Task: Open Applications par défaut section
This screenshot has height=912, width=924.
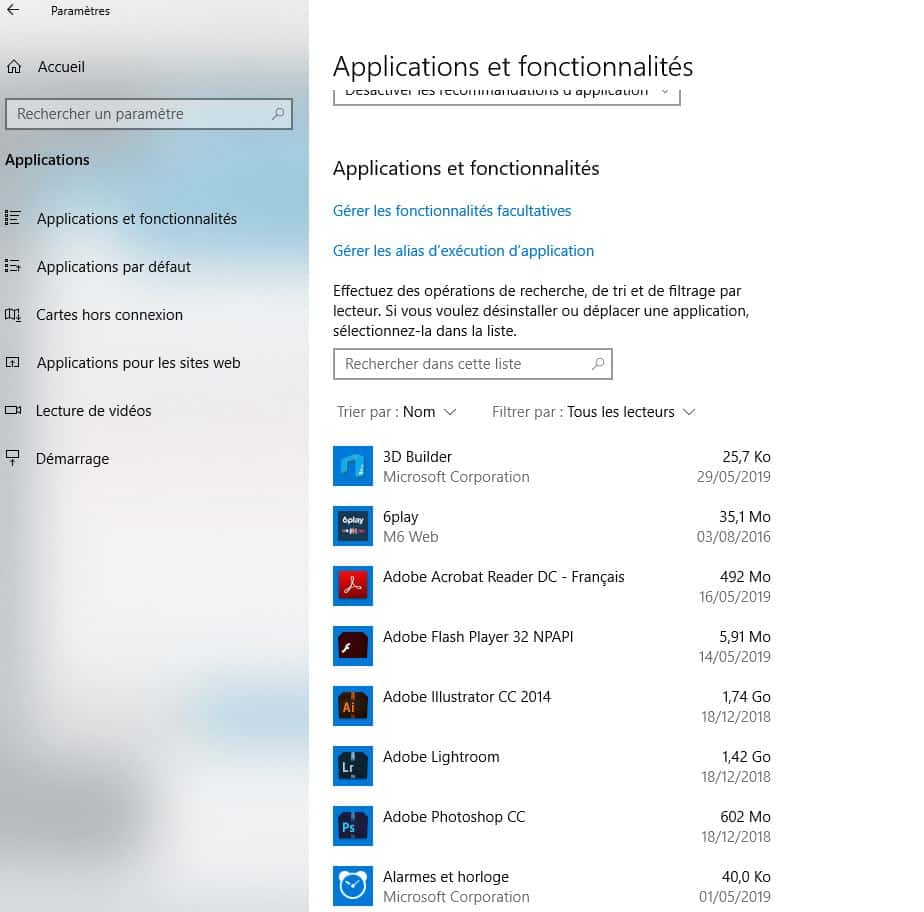Action: click(114, 267)
